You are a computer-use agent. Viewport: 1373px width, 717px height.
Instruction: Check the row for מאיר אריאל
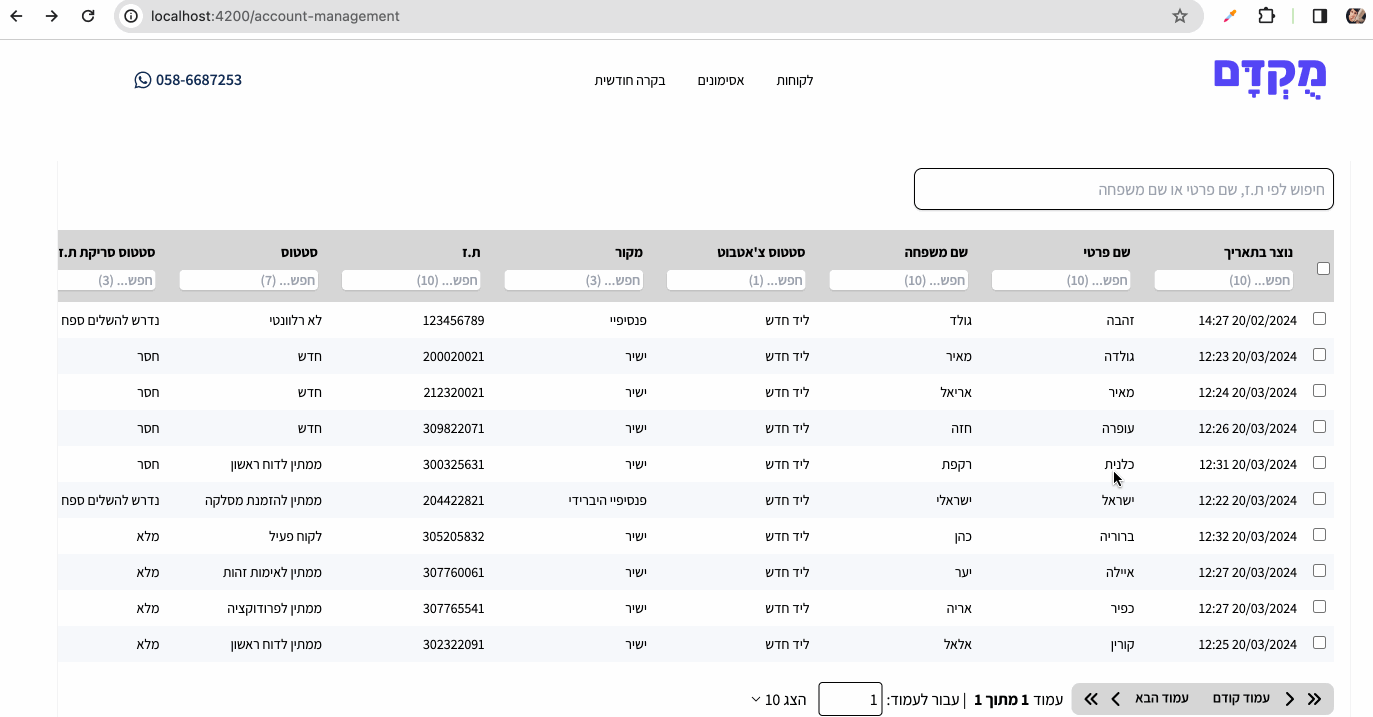pos(1319,390)
